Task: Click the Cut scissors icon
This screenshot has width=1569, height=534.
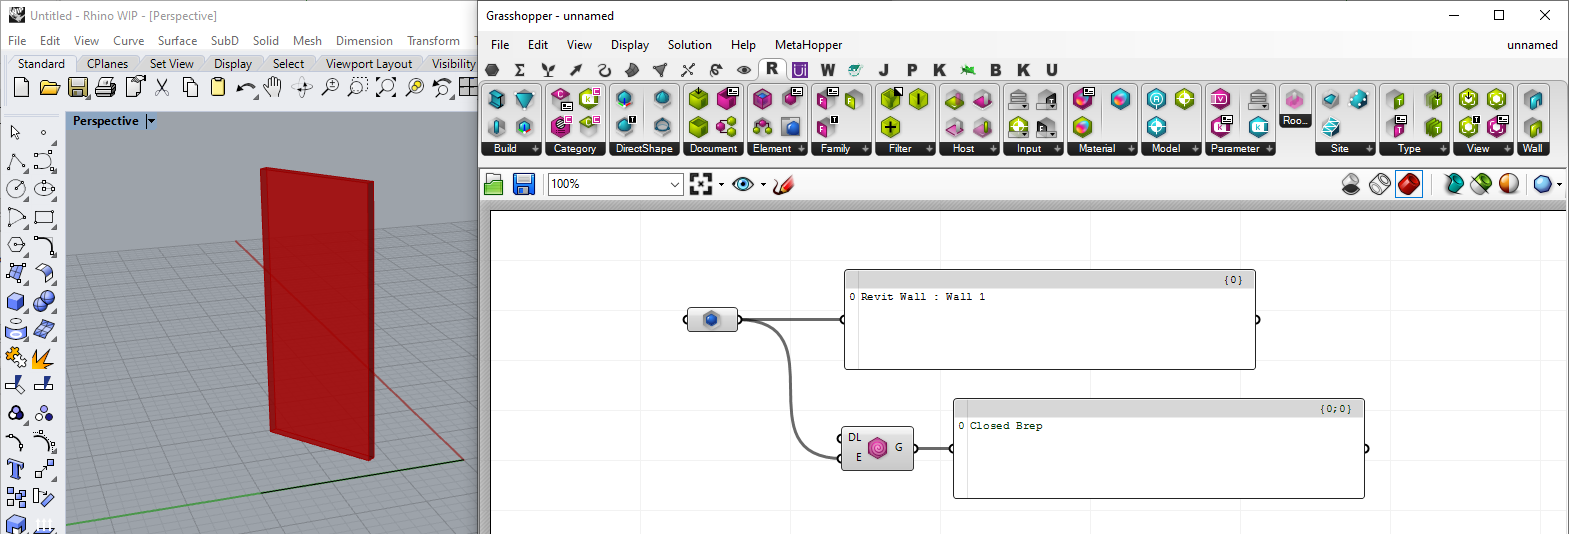Action: [162, 88]
